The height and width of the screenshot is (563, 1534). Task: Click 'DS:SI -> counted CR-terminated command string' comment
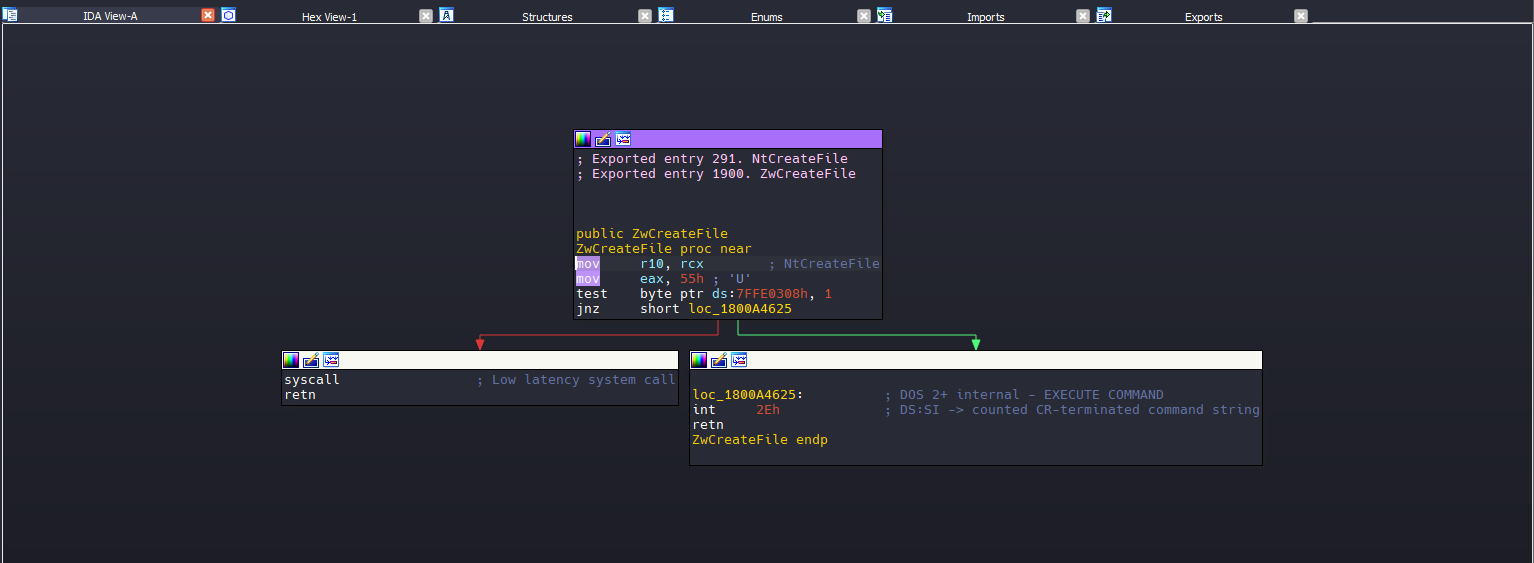tap(1072, 410)
